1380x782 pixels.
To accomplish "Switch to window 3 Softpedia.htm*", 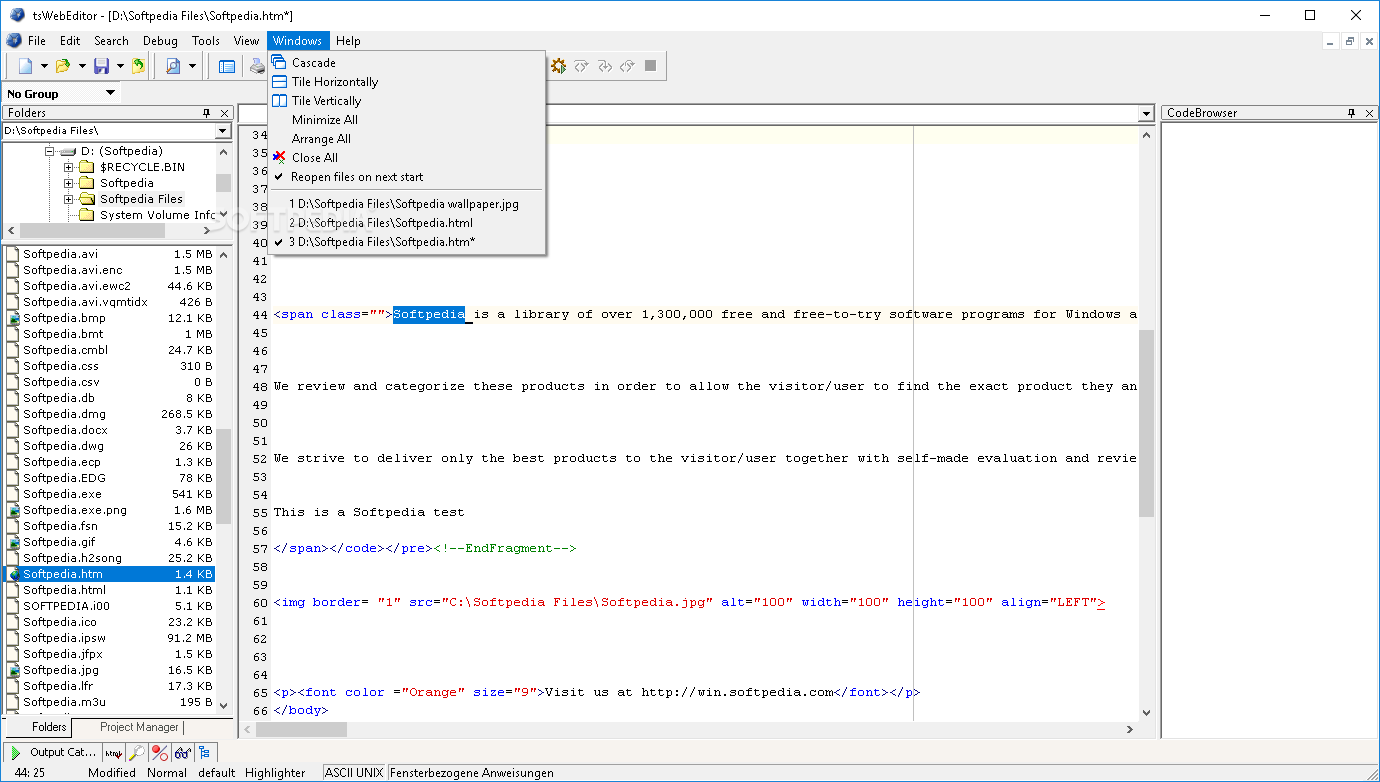I will (382, 242).
